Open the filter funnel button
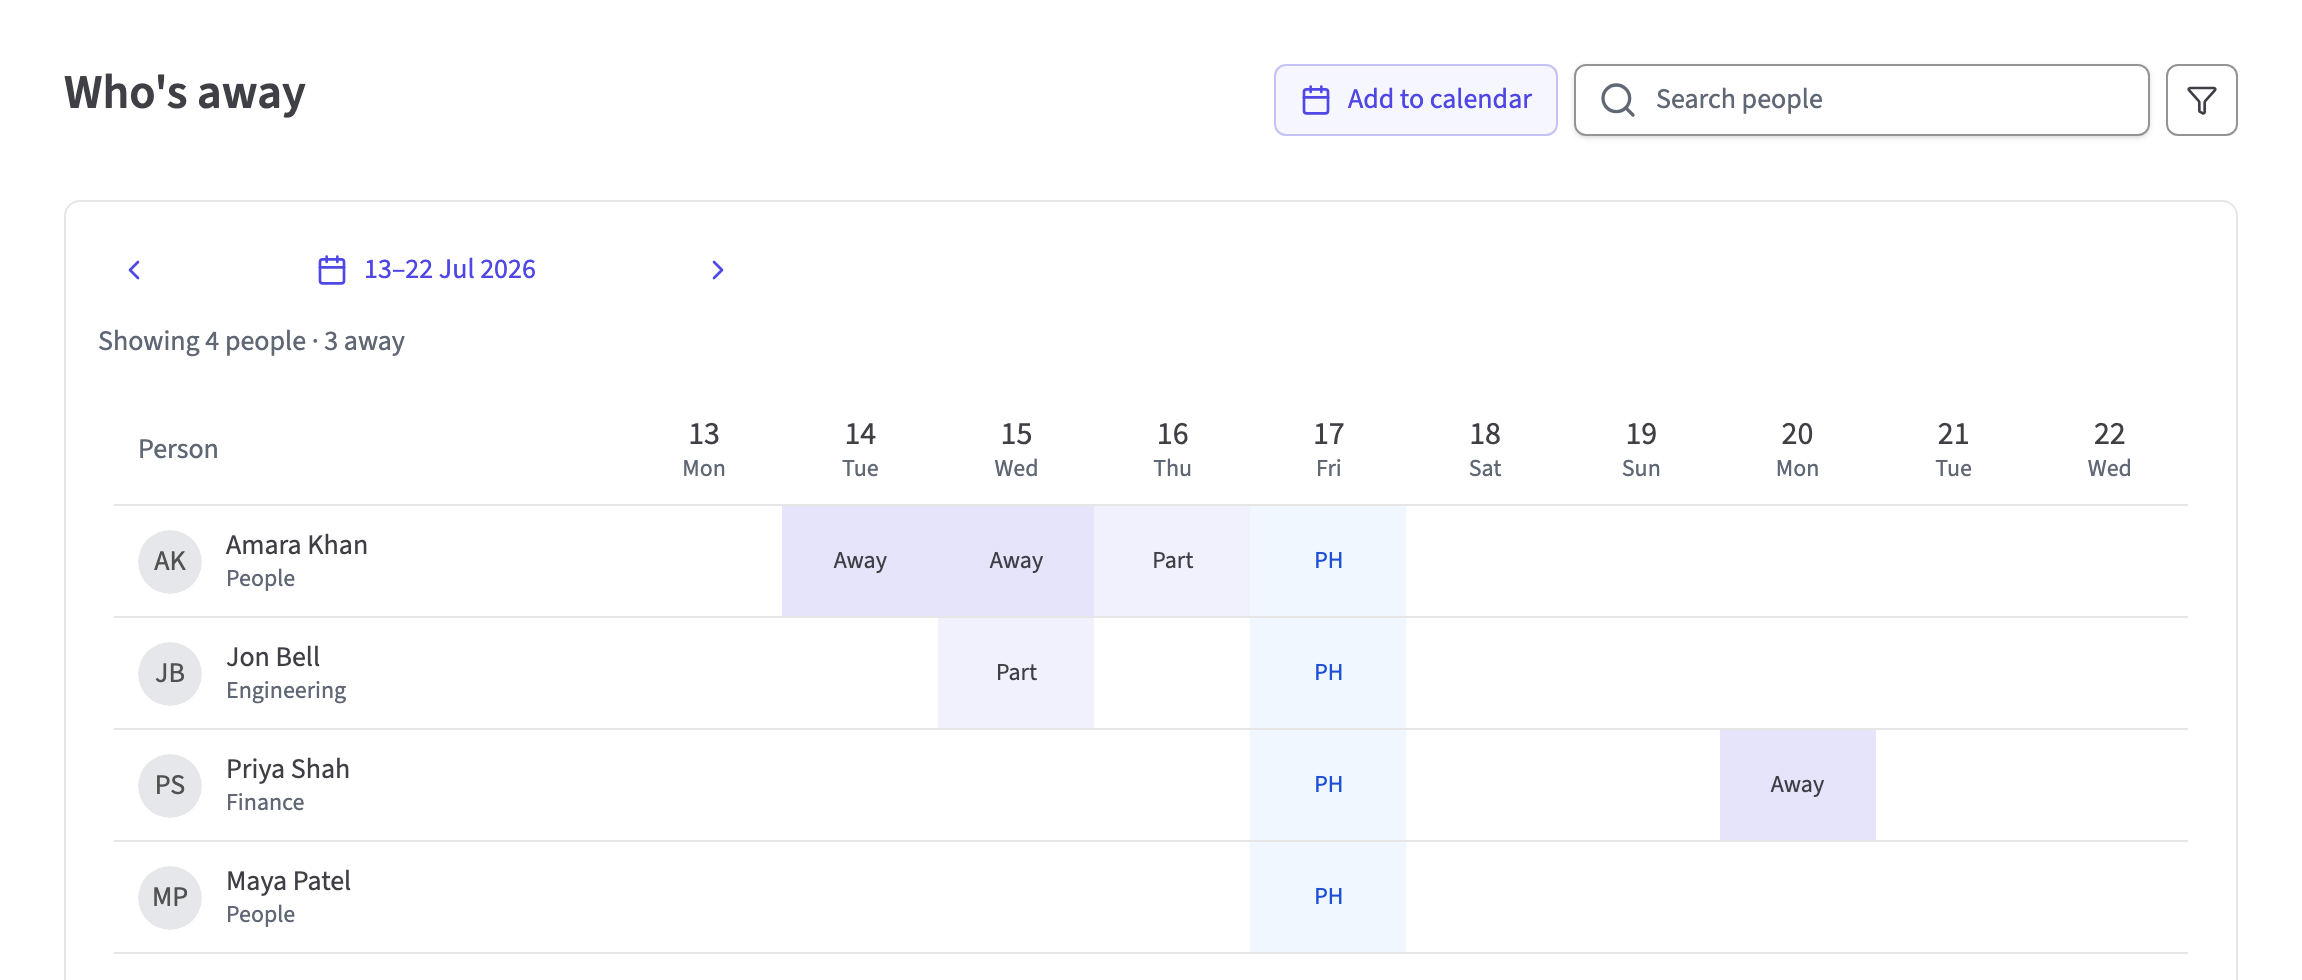 click(2201, 100)
